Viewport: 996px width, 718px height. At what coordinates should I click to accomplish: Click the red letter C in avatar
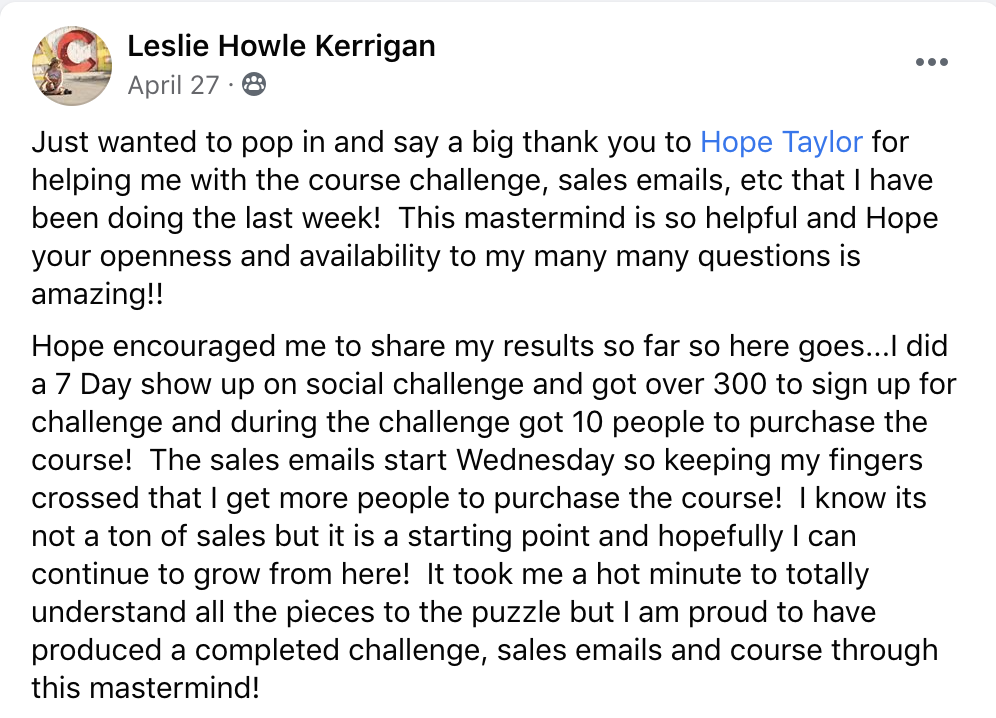click(81, 50)
